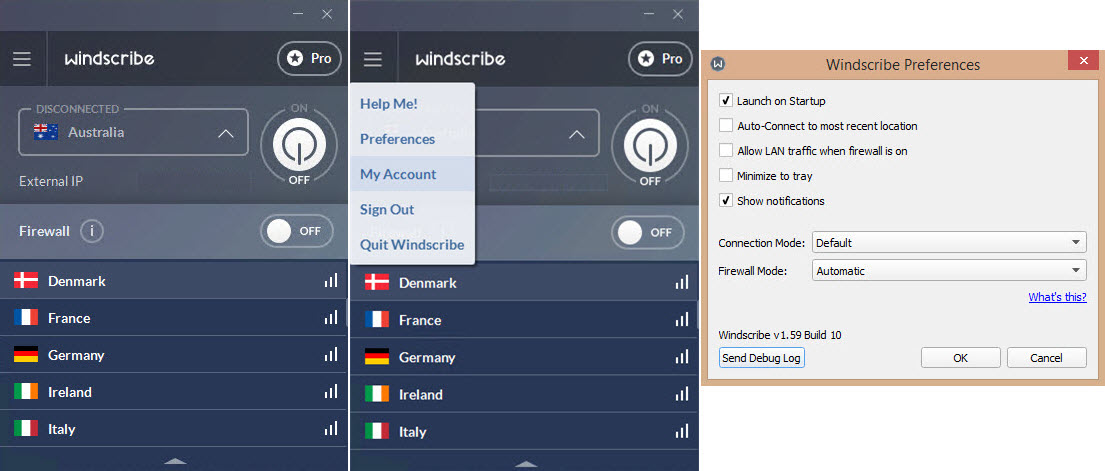Uncheck Launch on Startup
Viewport: 1105px width, 471px height.
point(726,101)
